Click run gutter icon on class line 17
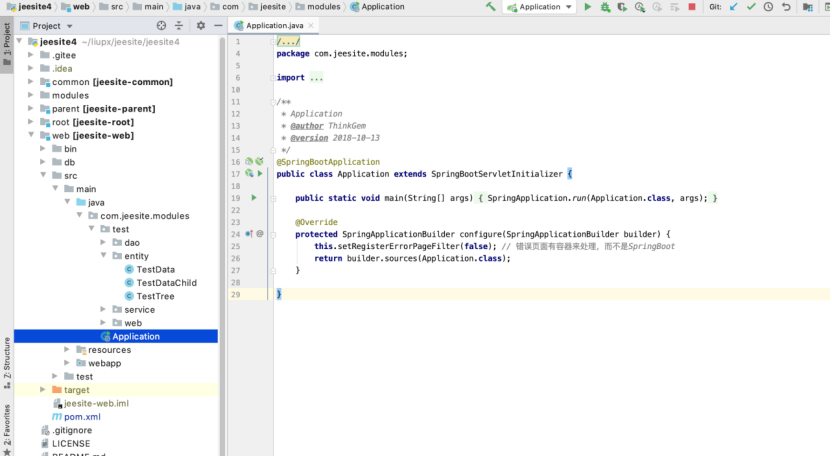 click(260, 174)
